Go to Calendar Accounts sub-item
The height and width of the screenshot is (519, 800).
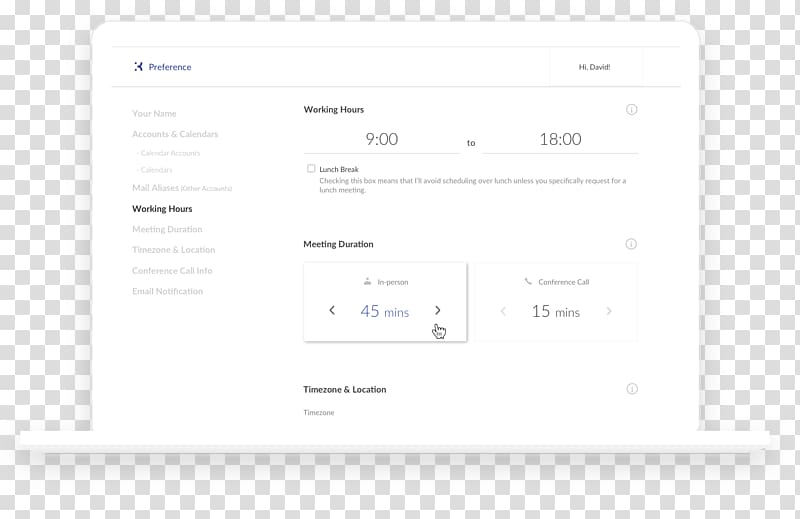(x=169, y=153)
